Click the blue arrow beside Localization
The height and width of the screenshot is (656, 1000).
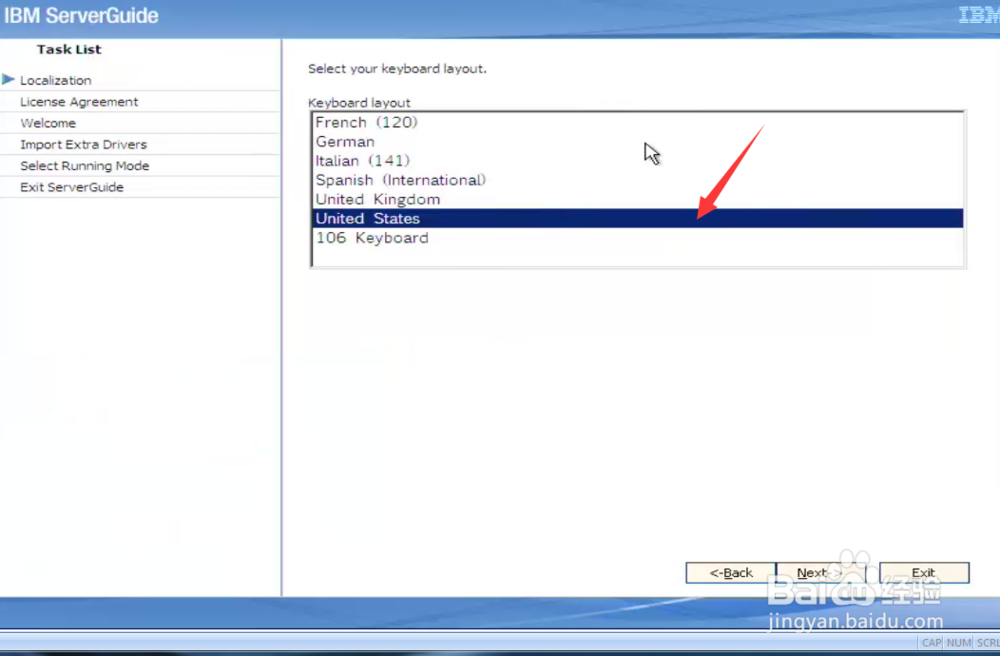tap(8, 80)
